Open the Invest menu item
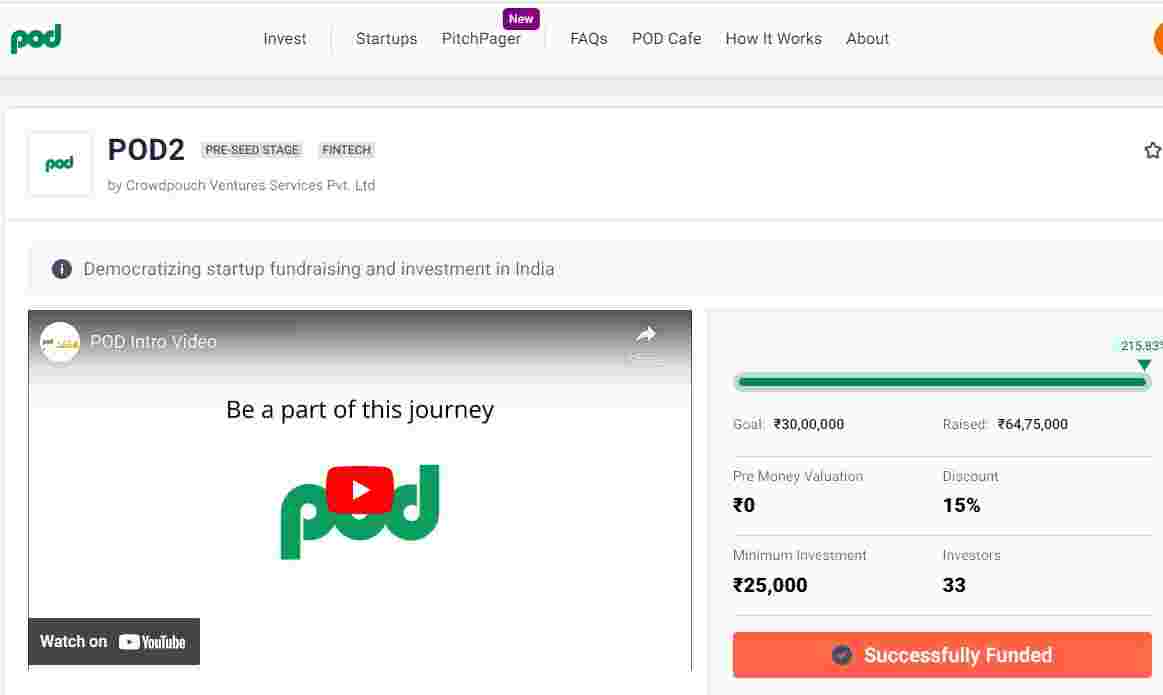Screen dimensions: 1163x695 285,39
